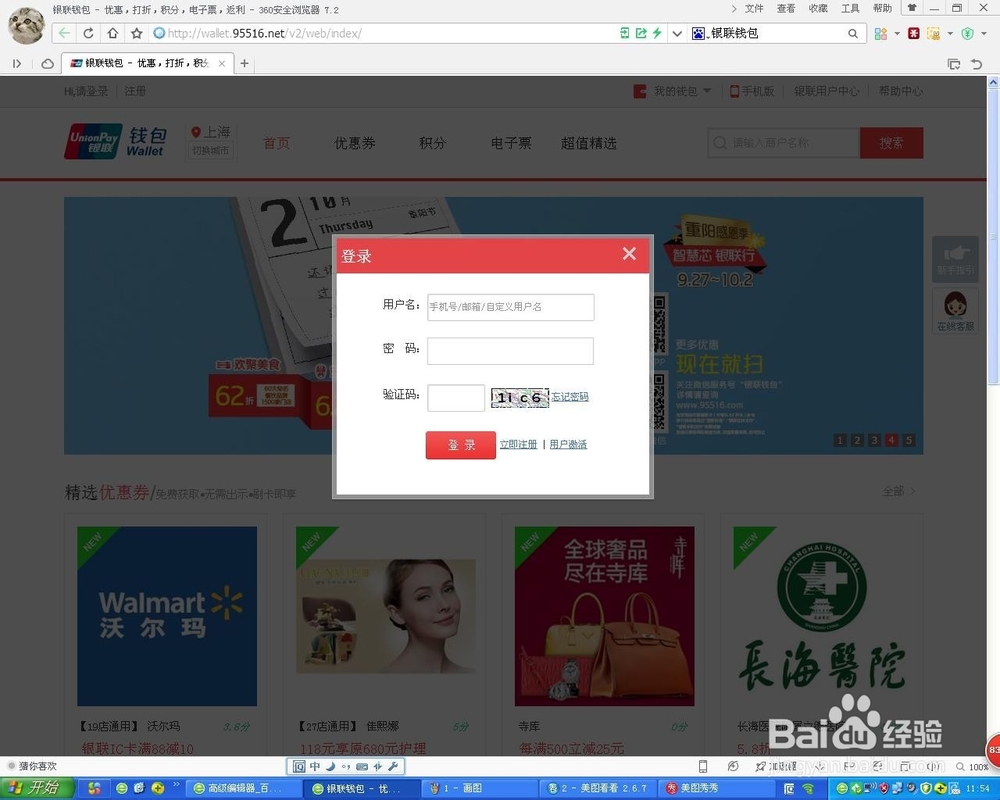Open 银联用户中心 link
This screenshot has height=800, width=1000.
[827, 91]
